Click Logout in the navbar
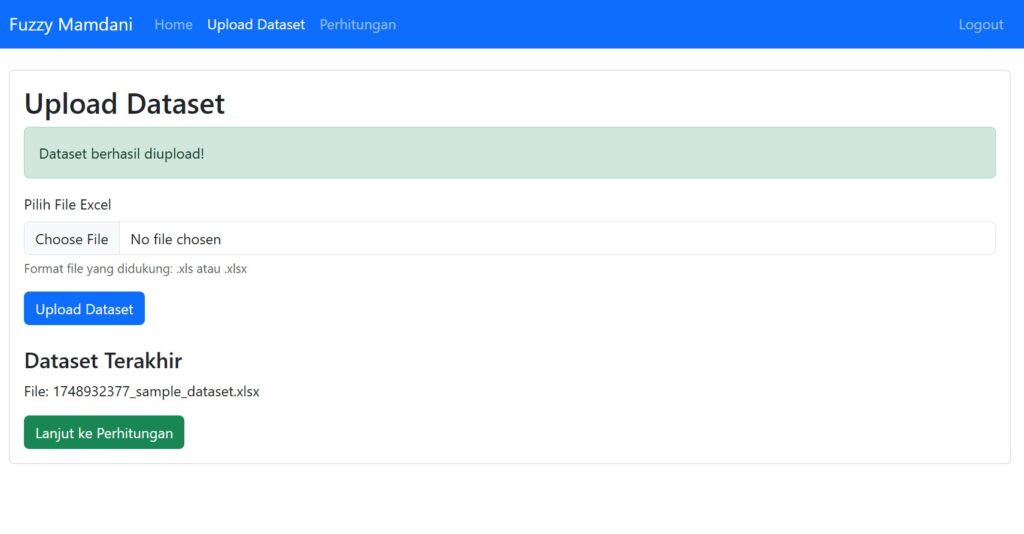 pyautogui.click(x=980, y=24)
